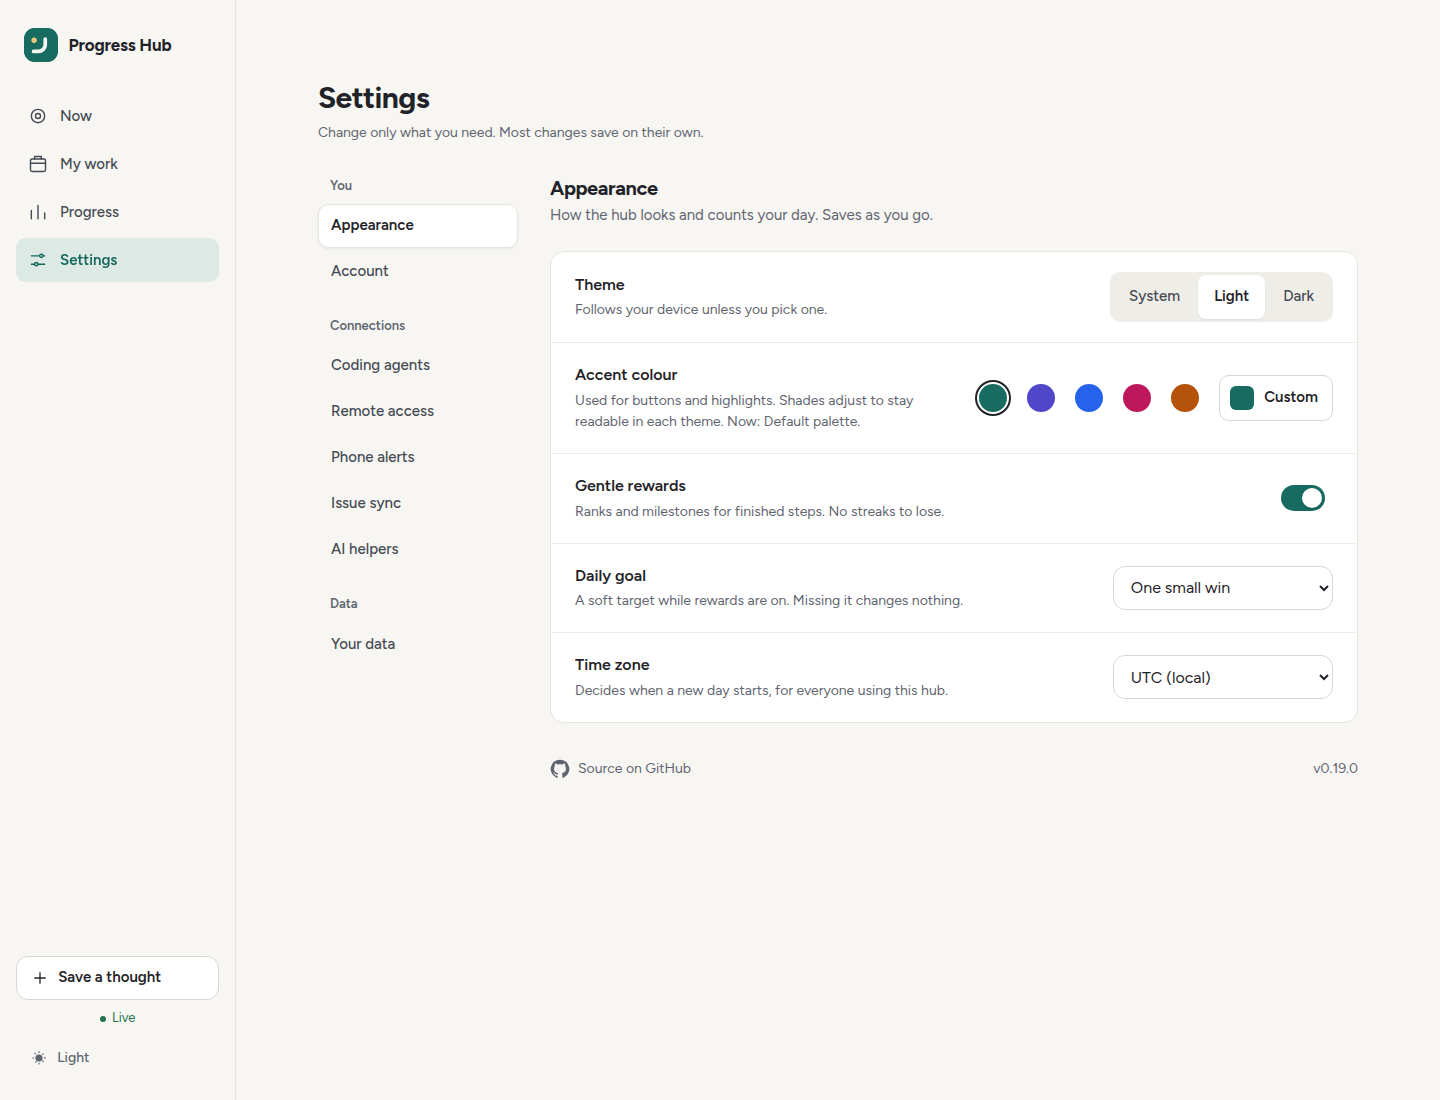This screenshot has width=1440, height=1100.
Task: Pick the blue accent colour swatch
Action: pos(1089,398)
